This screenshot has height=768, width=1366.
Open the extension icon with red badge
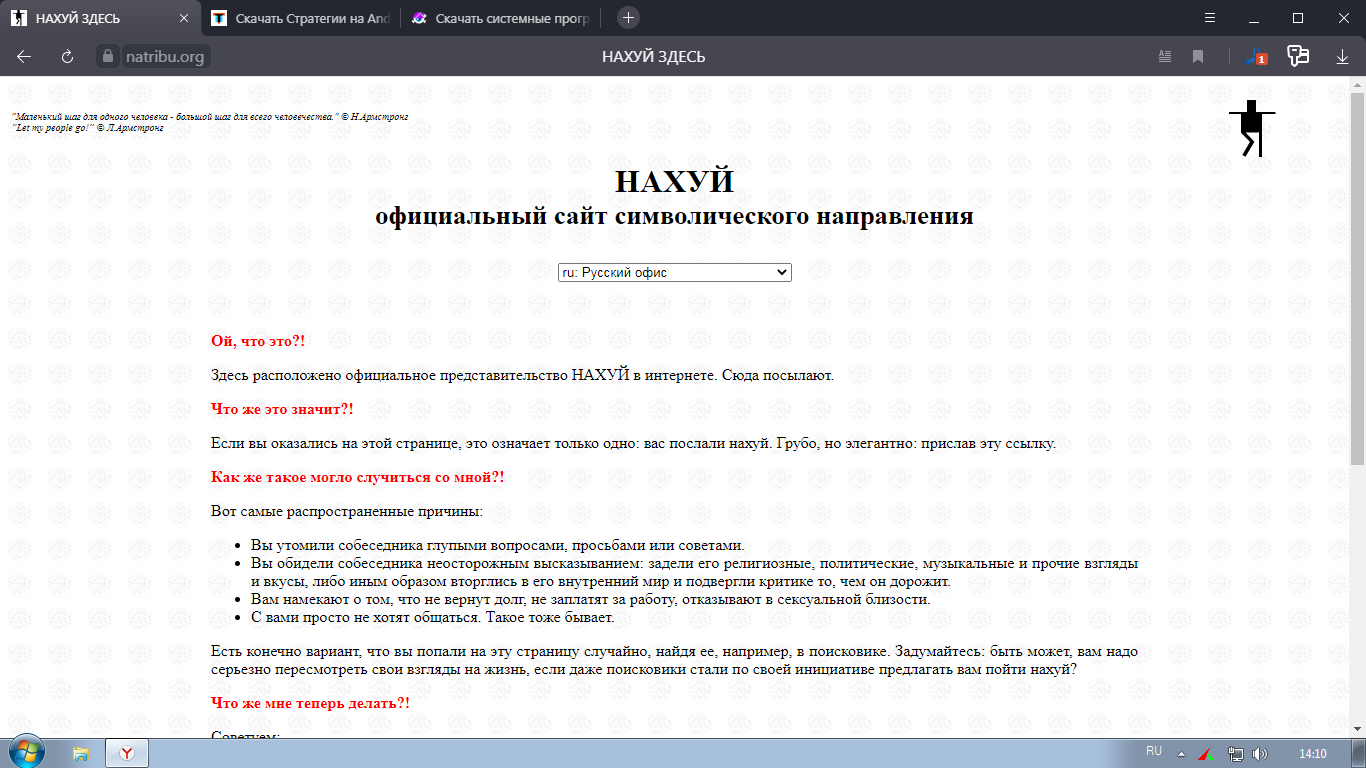coord(1255,57)
